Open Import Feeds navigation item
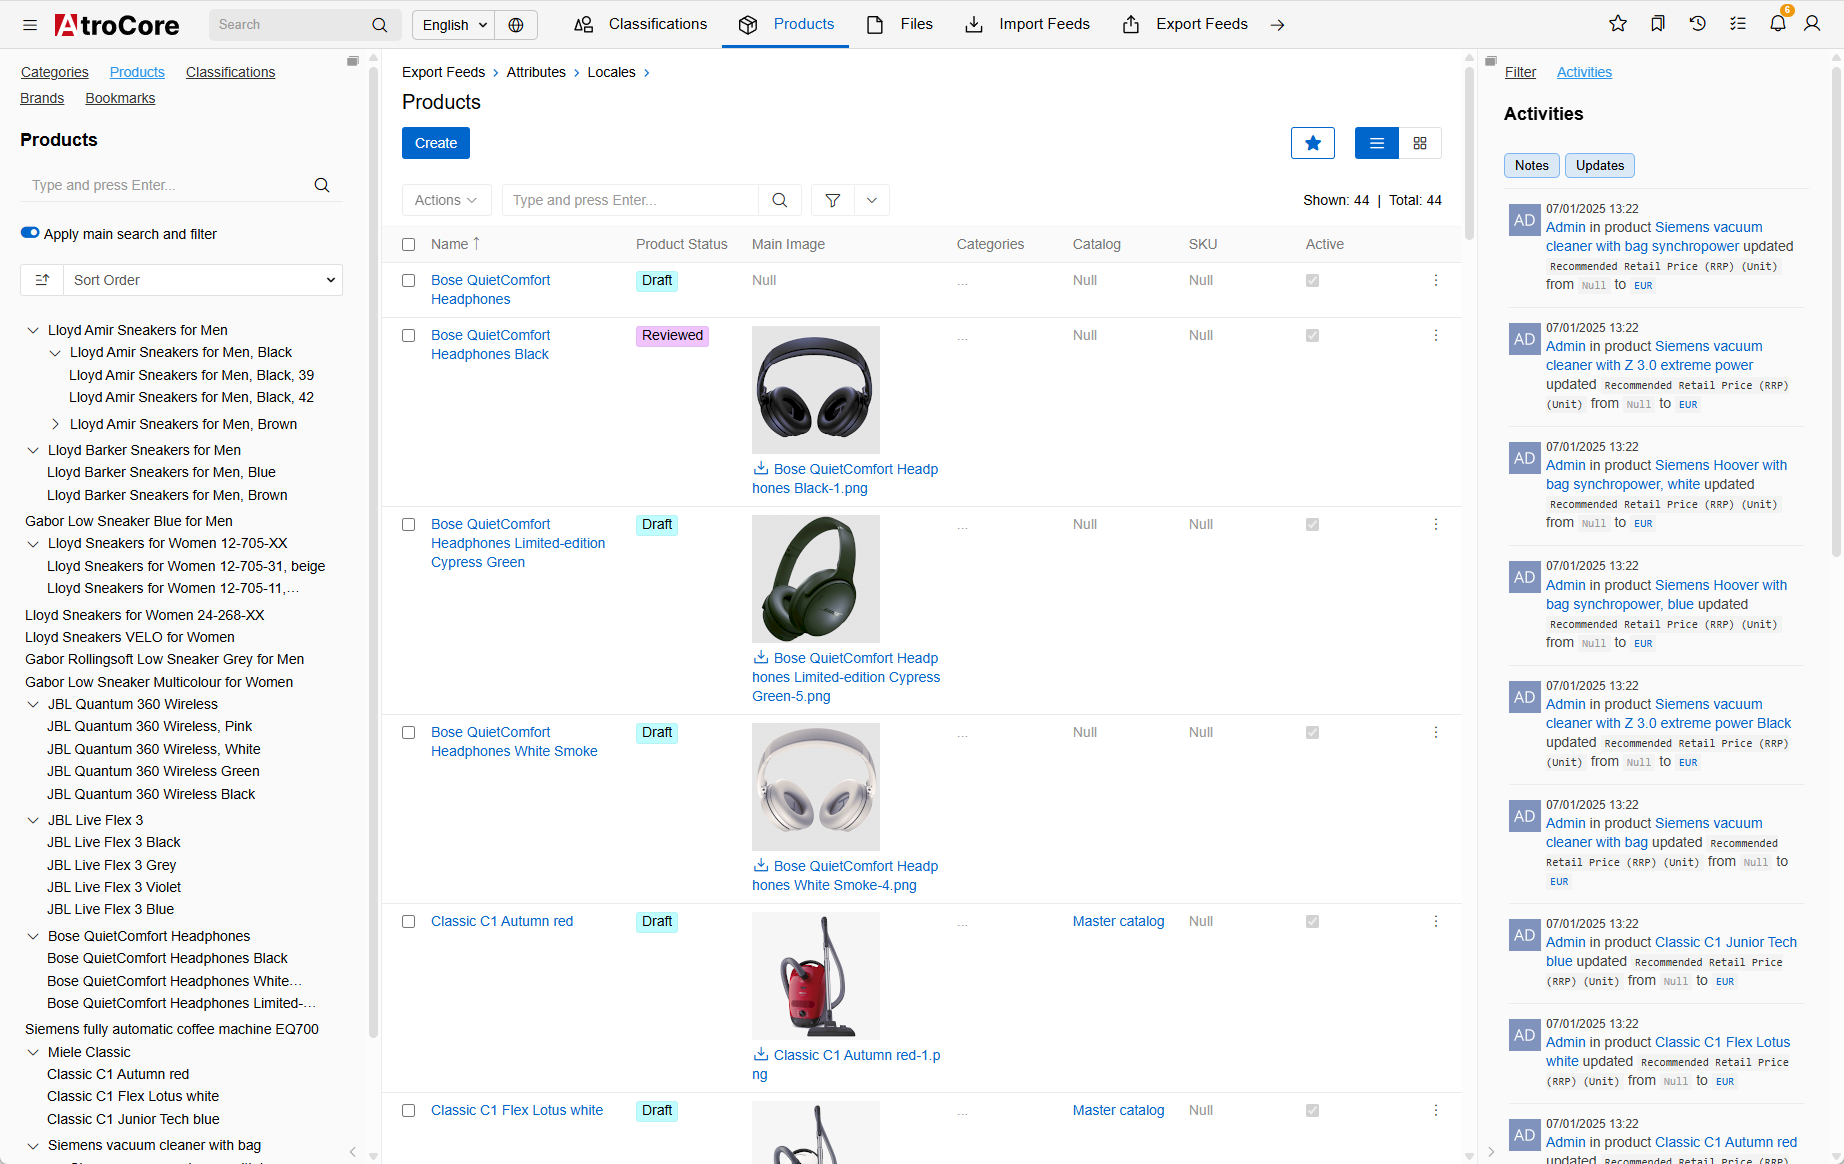Image resolution: width=1844 pixels, height=1164 pixels. coord(1027,24)
